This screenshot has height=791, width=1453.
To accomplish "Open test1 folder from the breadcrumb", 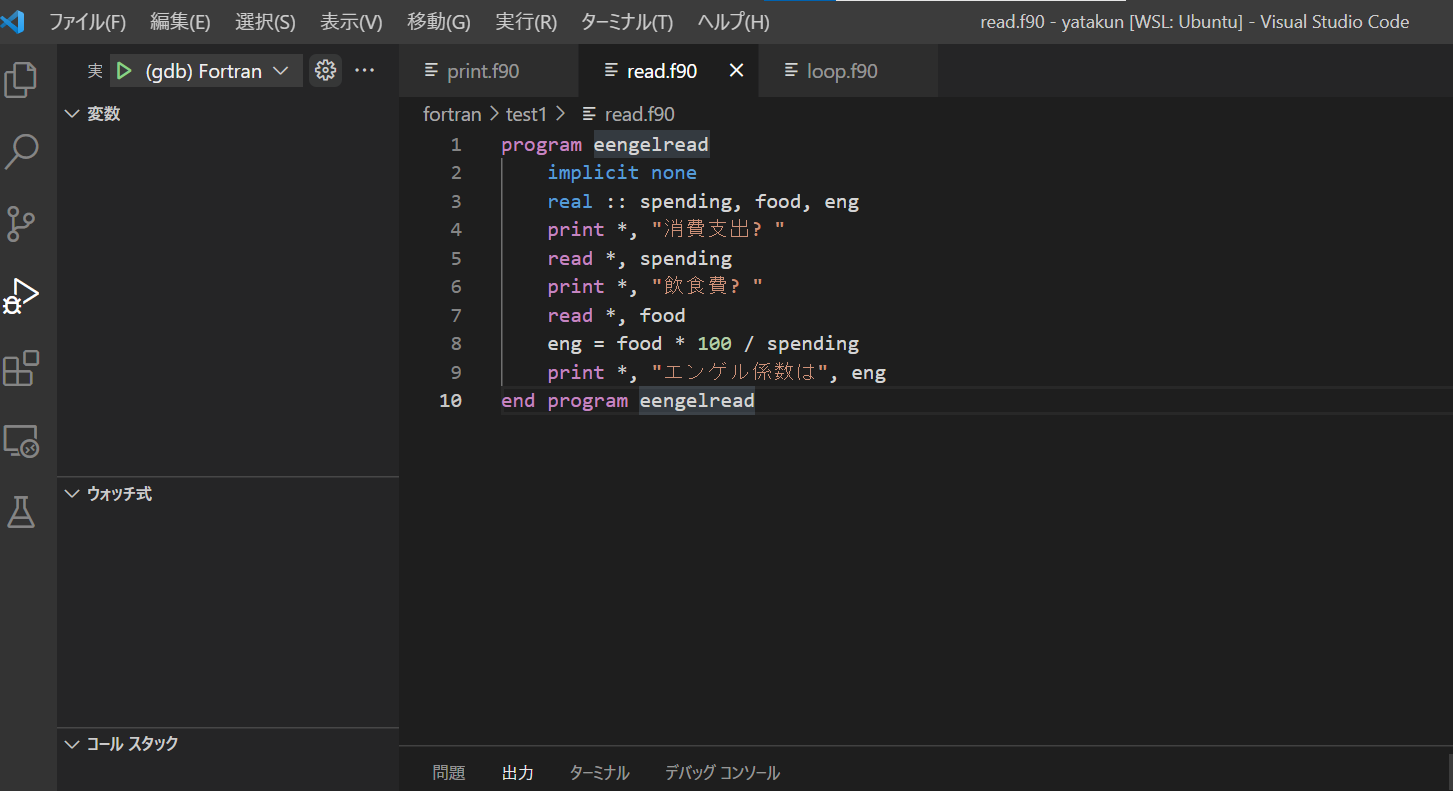I will click(x=526, y=114).
